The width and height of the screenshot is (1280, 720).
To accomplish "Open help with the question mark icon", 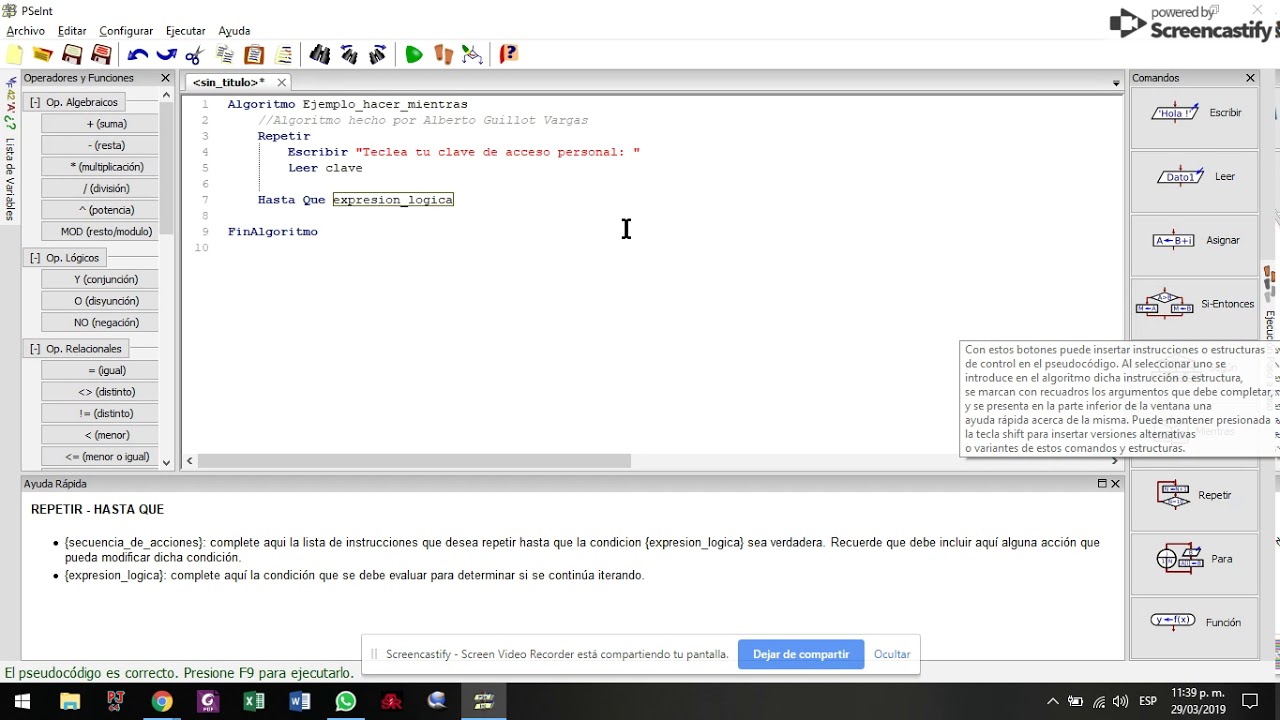I will click(x=509, y=55).
